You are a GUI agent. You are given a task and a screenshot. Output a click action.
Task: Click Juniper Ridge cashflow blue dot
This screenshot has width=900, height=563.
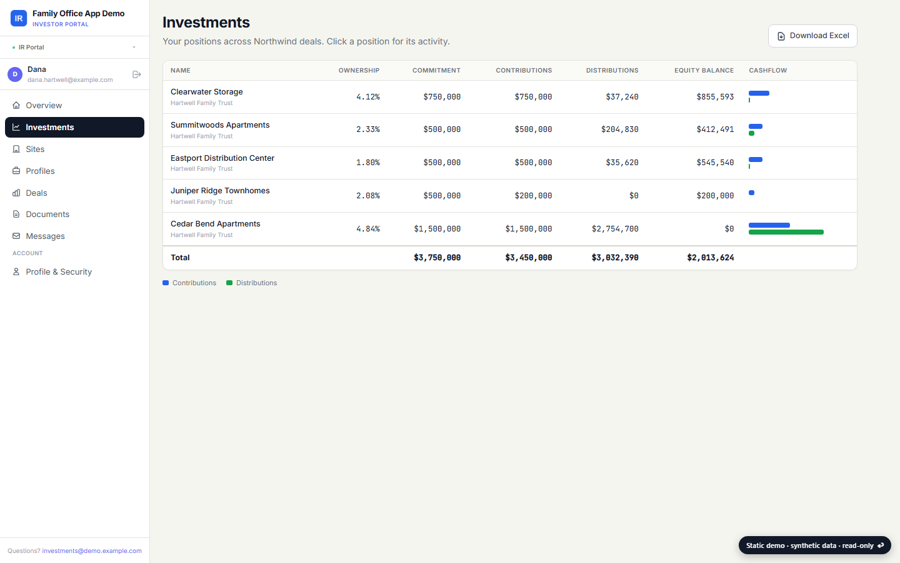tap(751, 193)
